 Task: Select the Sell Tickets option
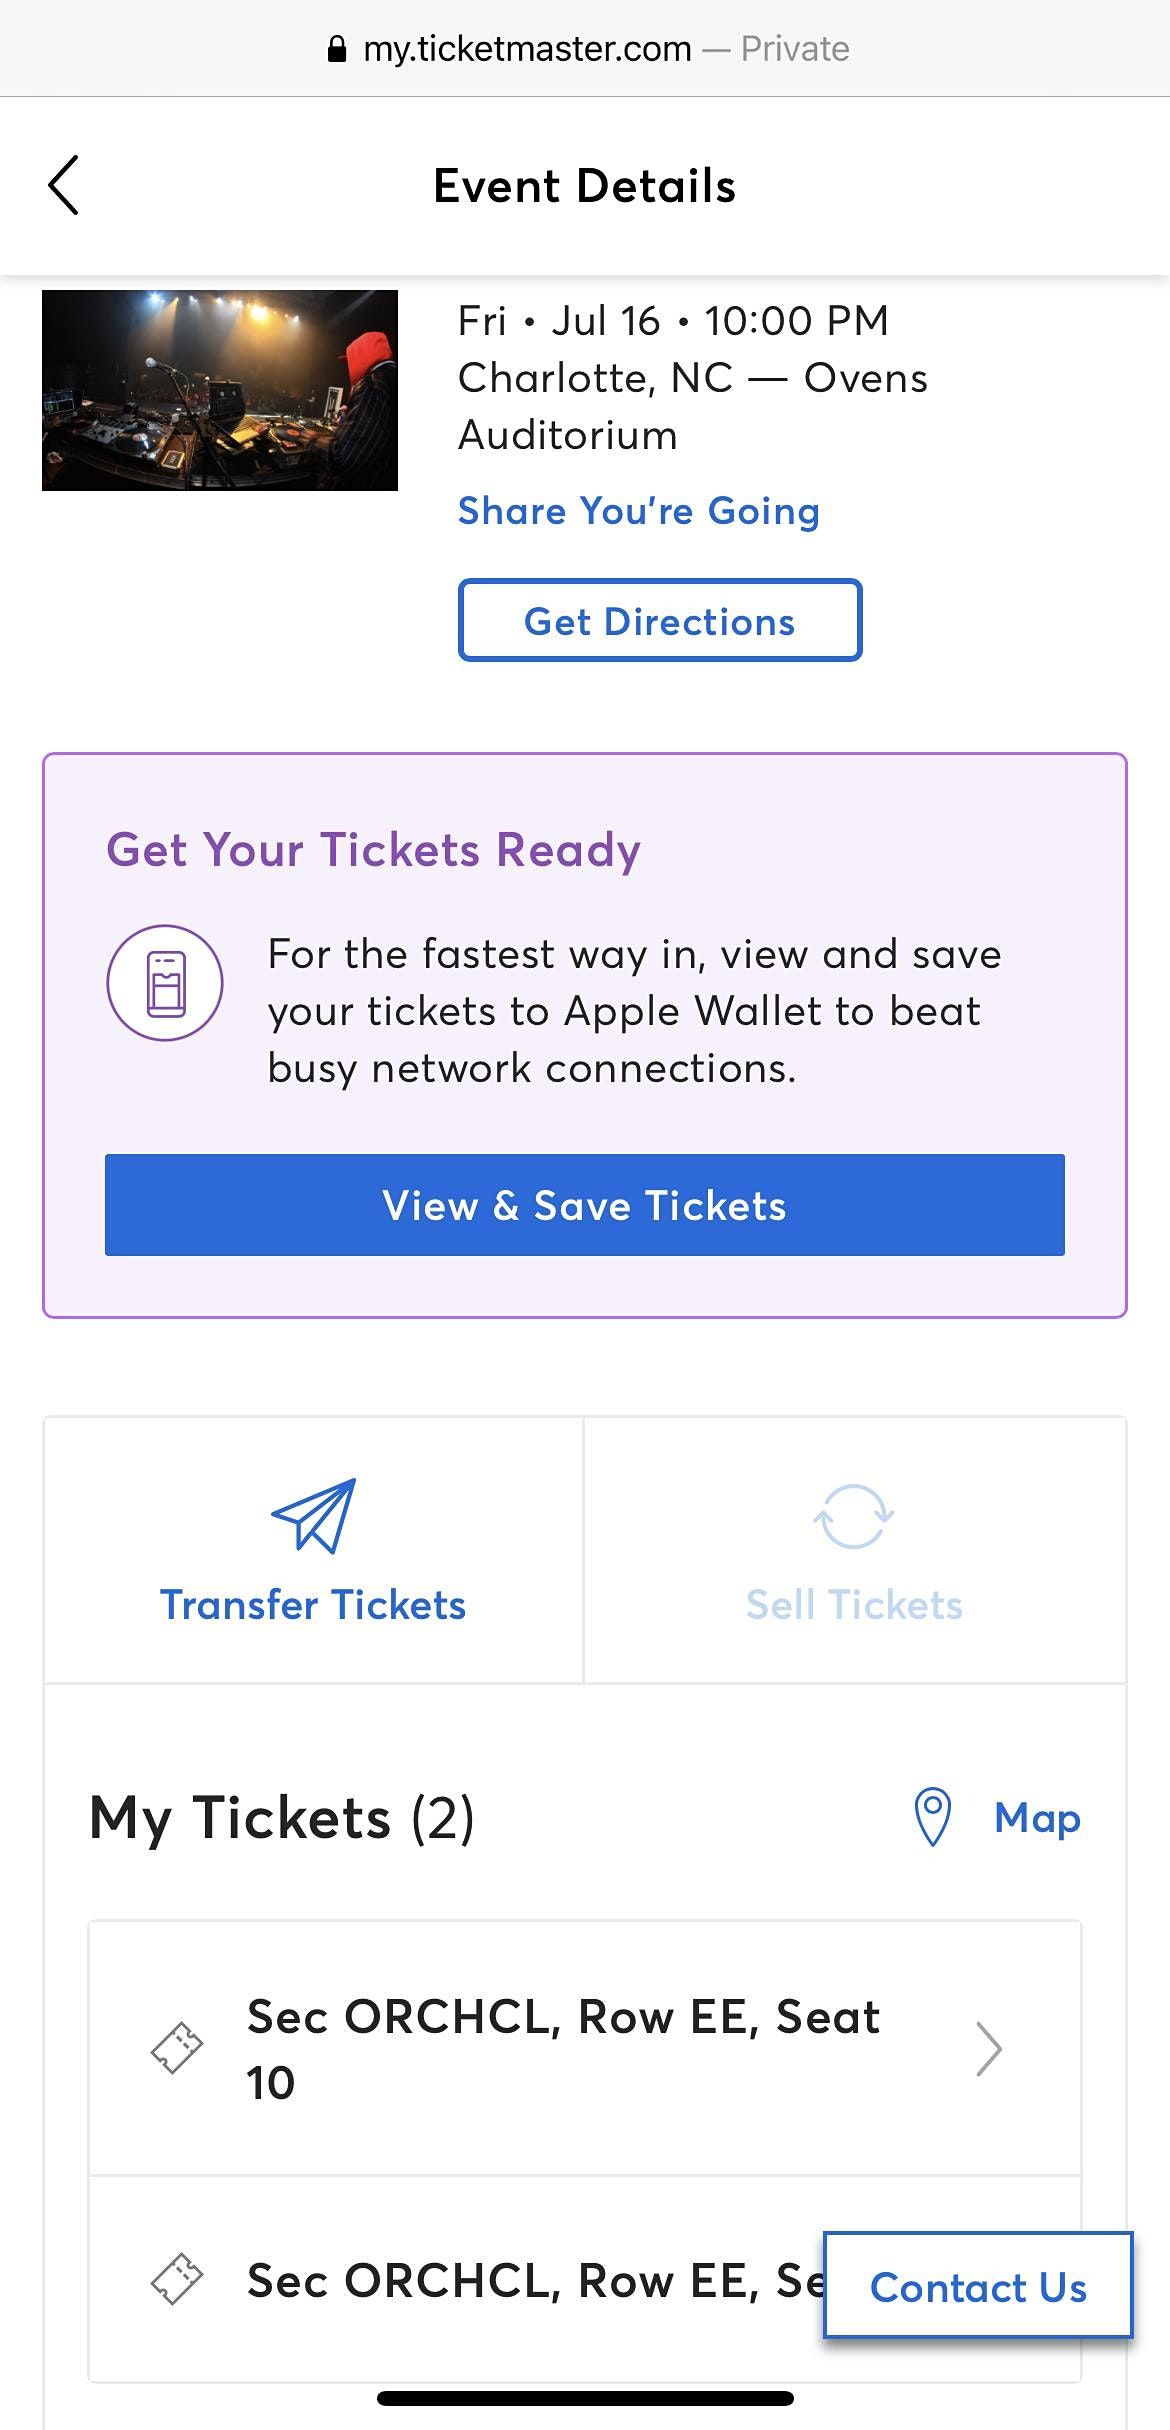(x=855, y=1549)
